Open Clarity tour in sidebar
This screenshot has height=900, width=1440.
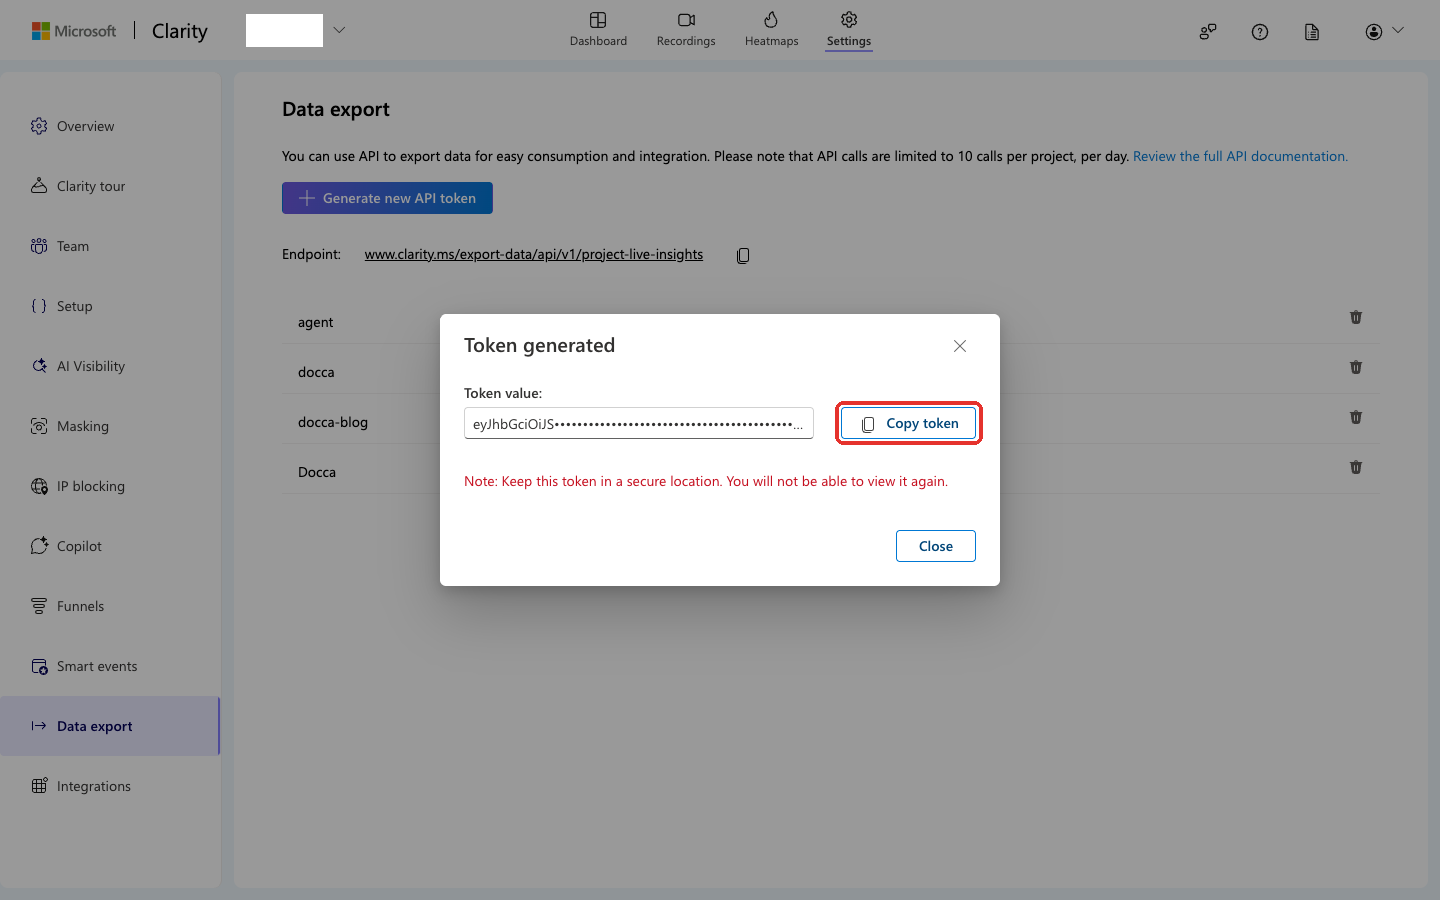(110, 186)
